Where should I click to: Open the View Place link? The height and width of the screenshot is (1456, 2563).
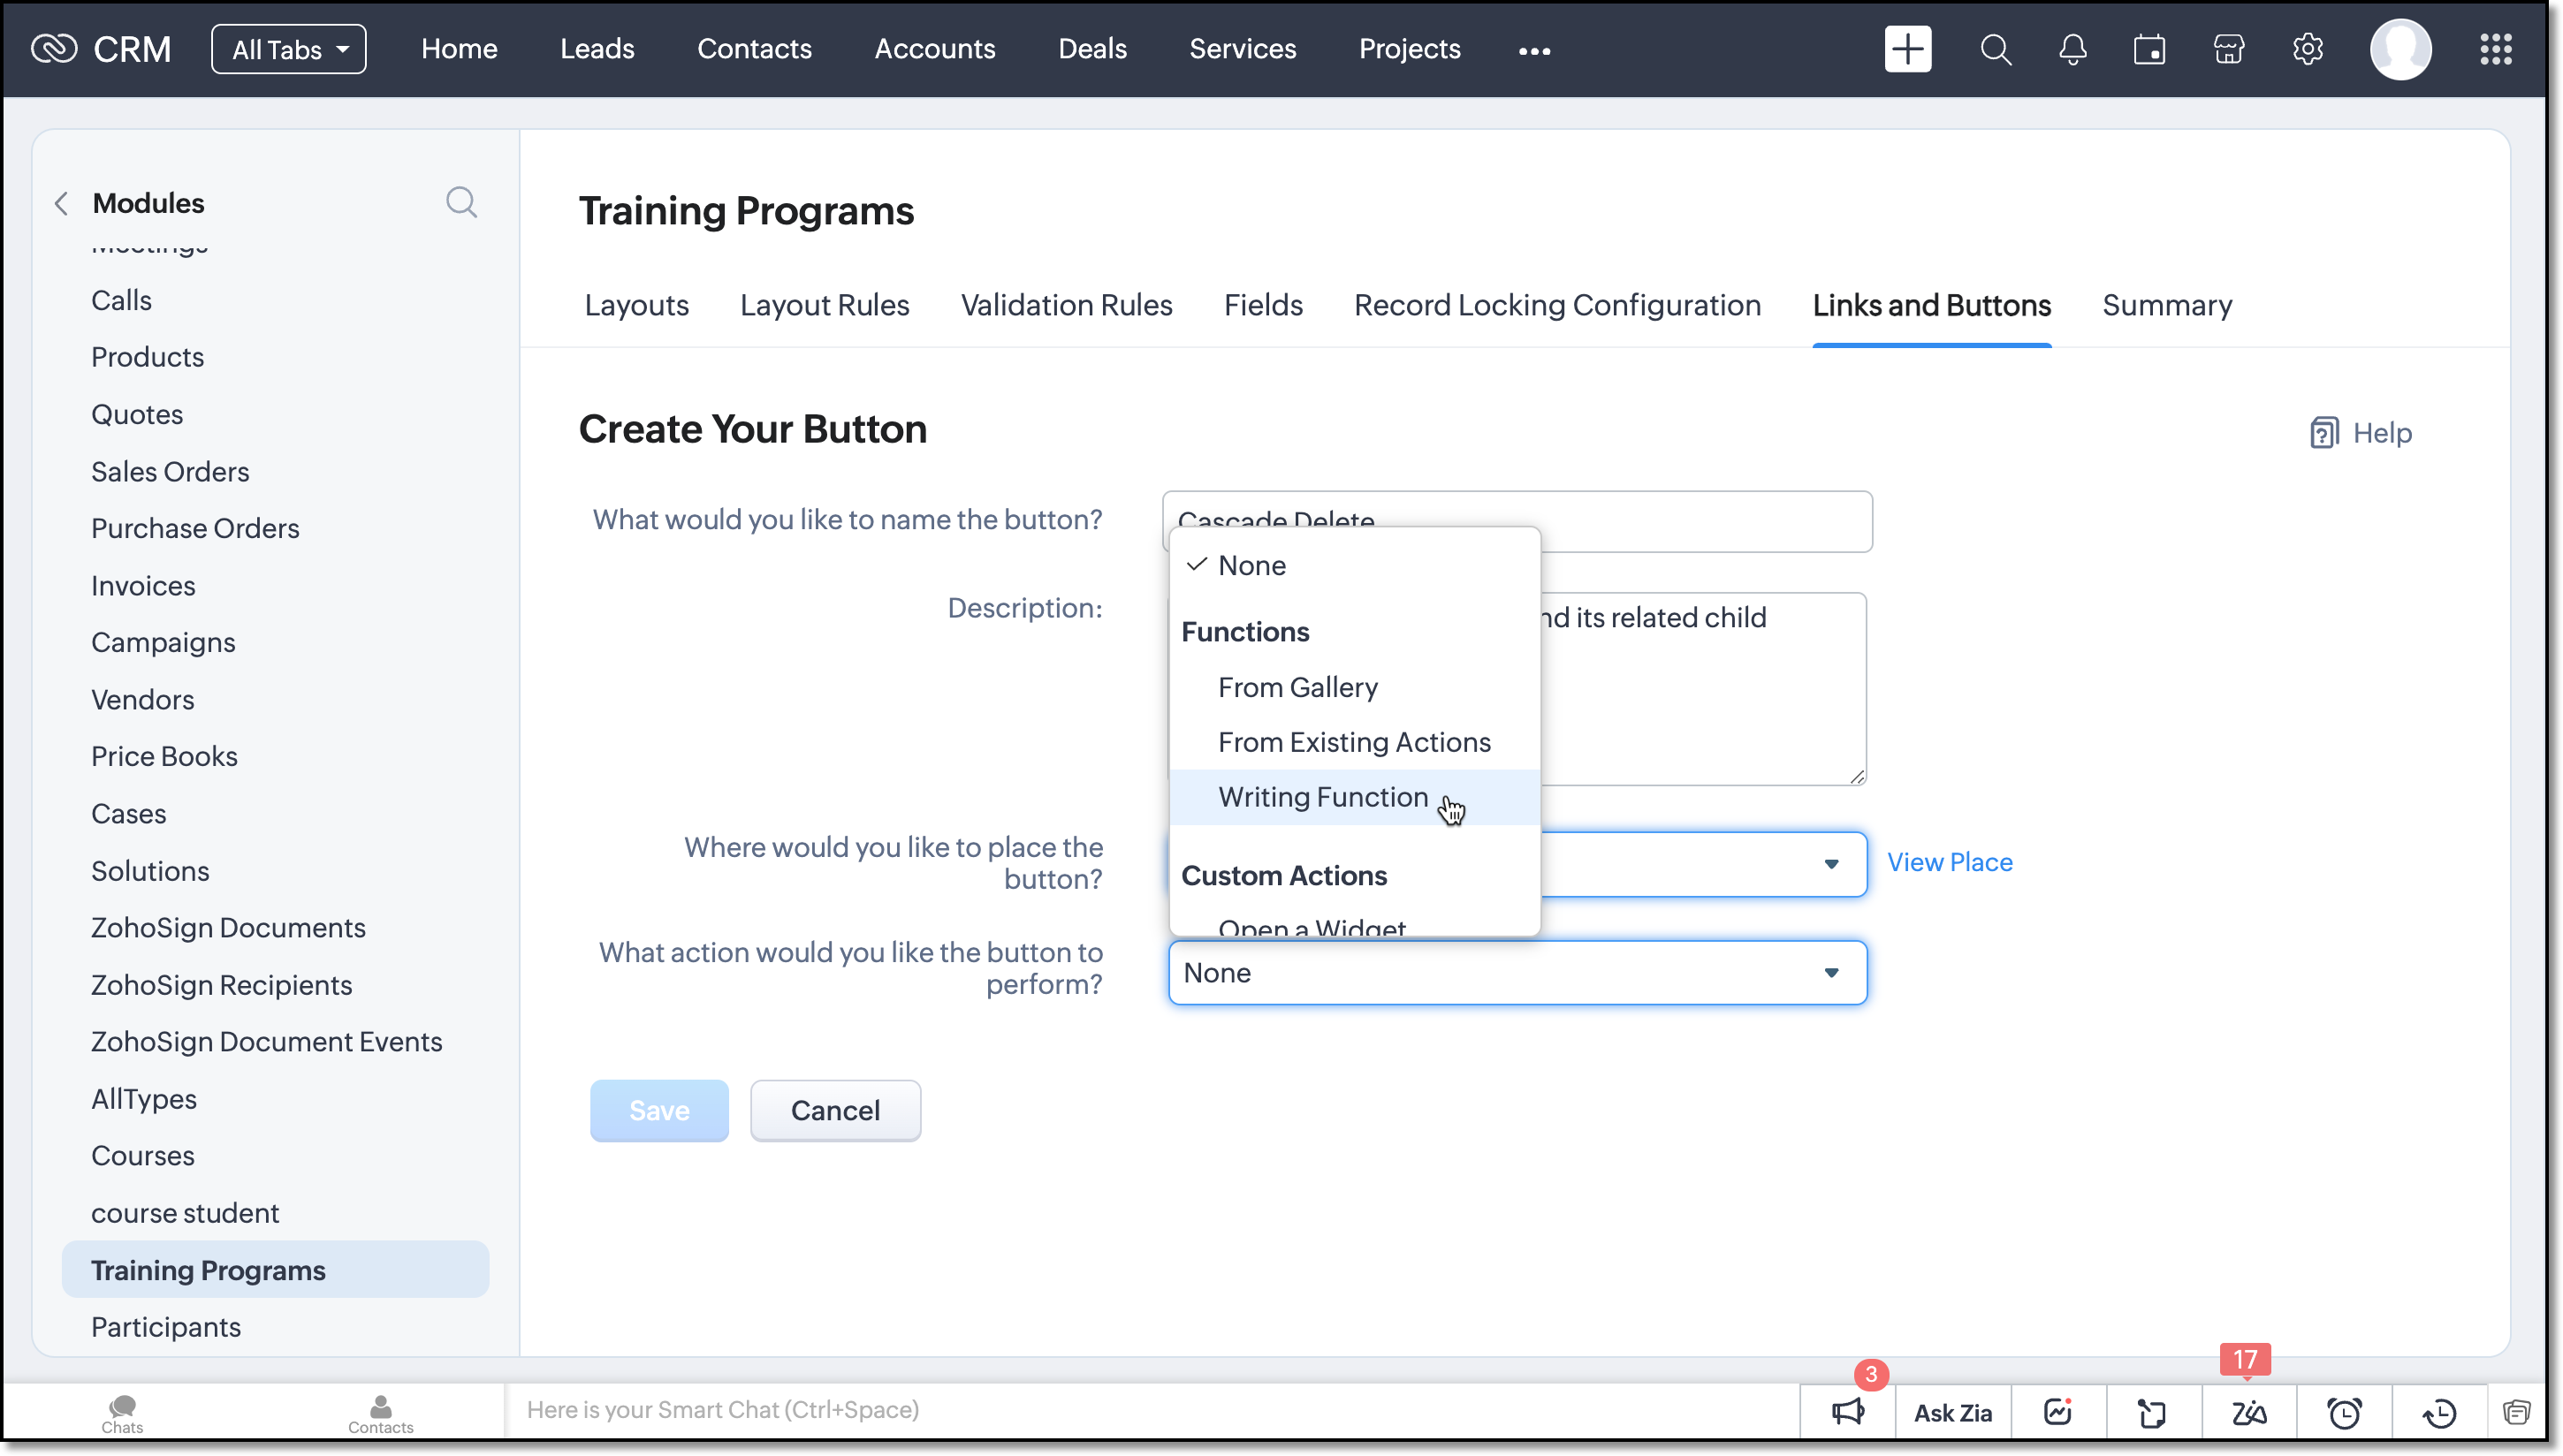1949,862
